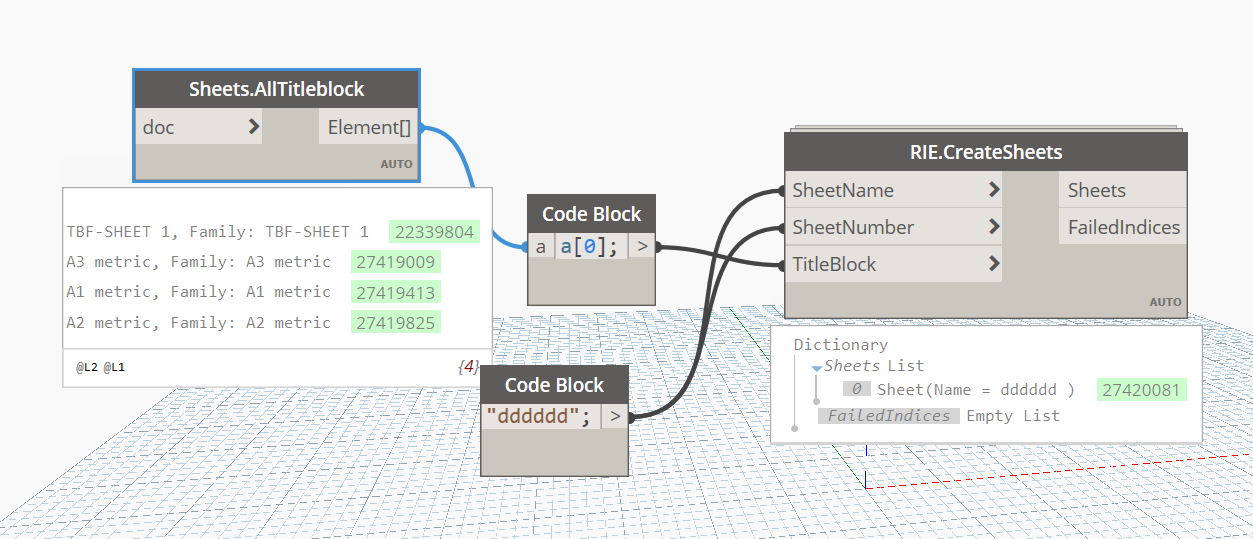This screenshot has width=1253, height=539.
Task: Click created sheet ID 27420081
Action: tap(1141, 390)
